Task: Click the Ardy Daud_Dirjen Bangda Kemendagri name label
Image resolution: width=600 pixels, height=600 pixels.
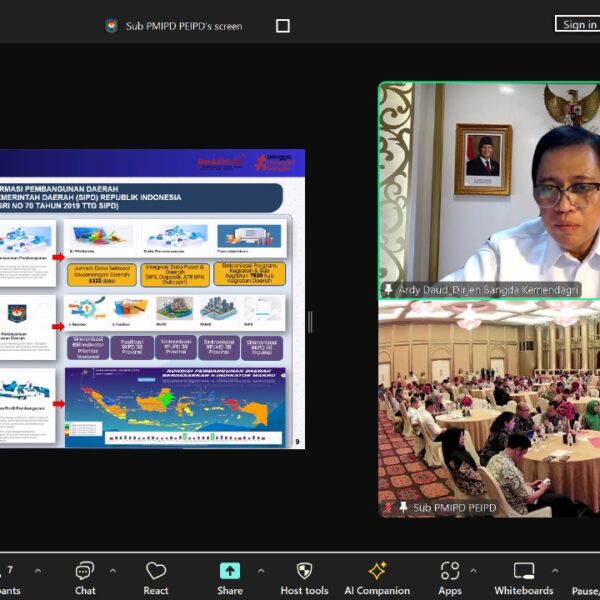Action: point(488,290)
